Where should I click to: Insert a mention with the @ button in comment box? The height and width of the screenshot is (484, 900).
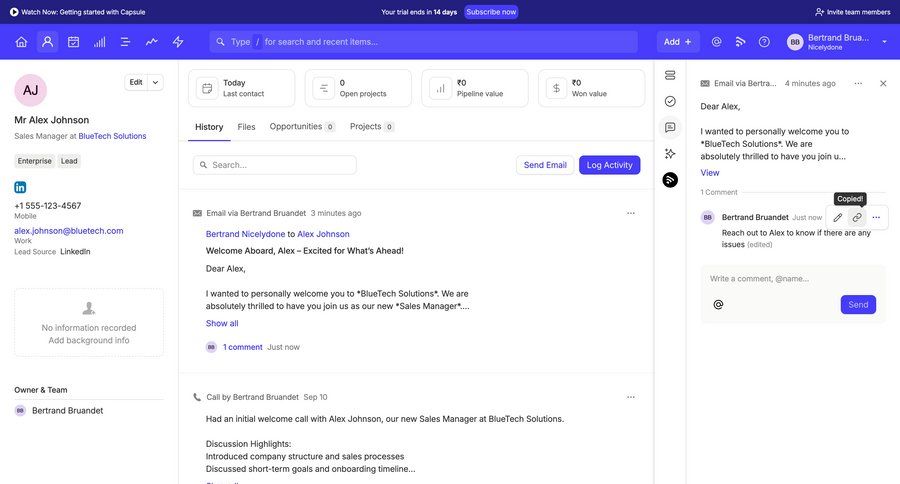click(718, 304)
